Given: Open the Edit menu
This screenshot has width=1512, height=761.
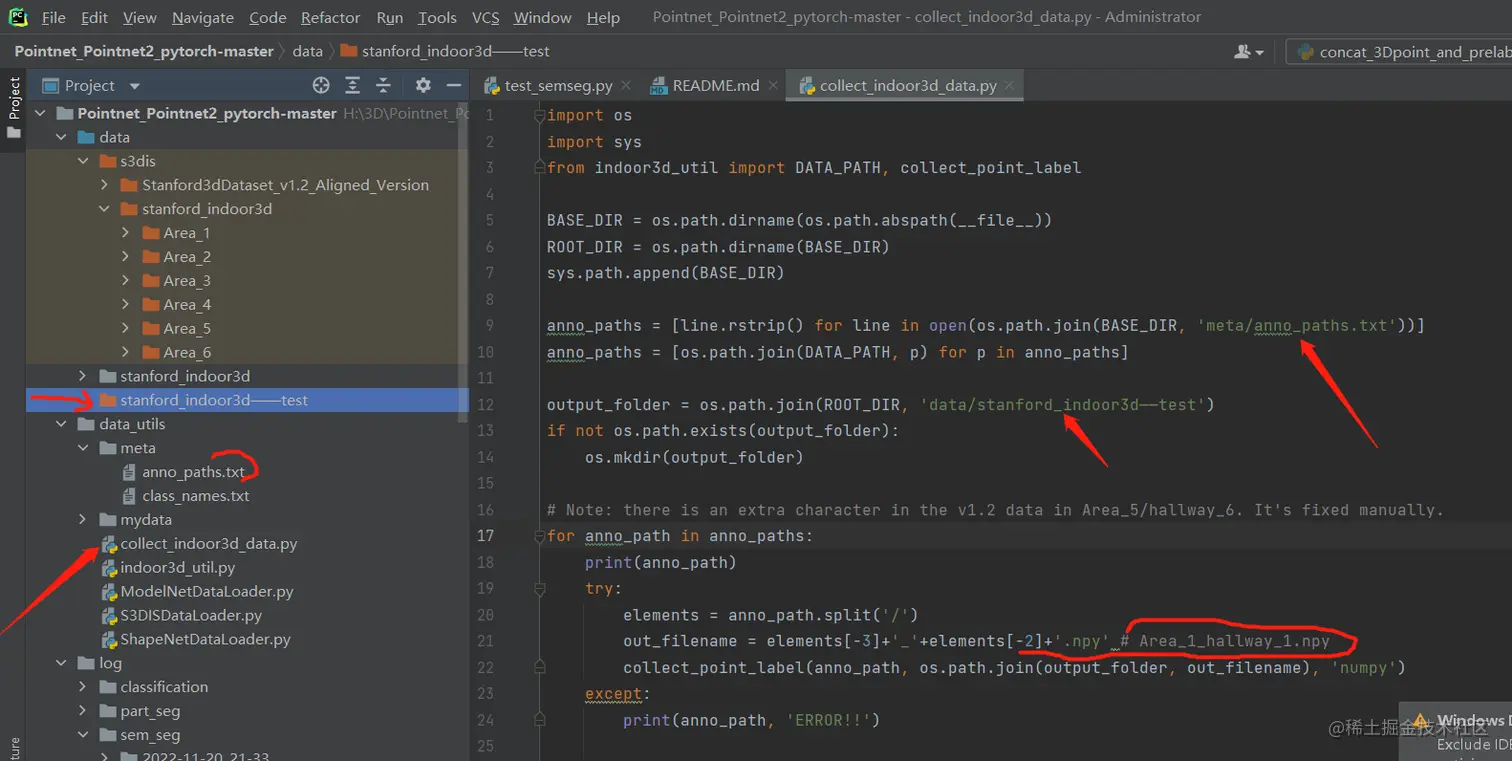Looking at the screenshot, I should coord(95,18).
